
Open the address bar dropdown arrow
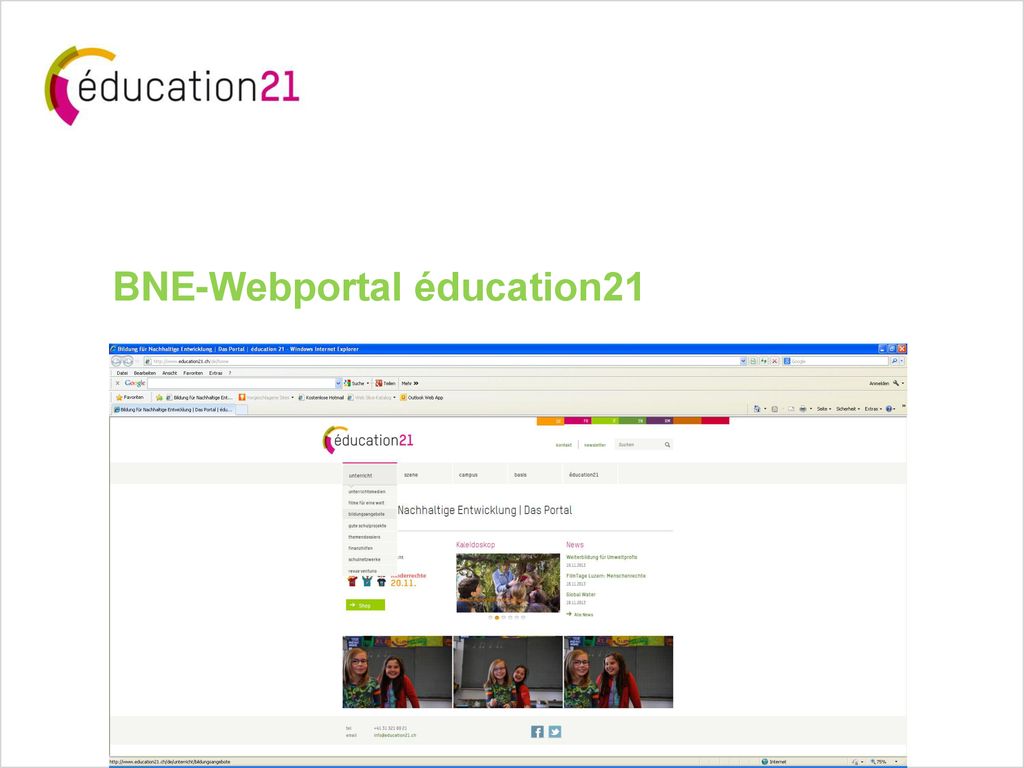tap(743, 361)
